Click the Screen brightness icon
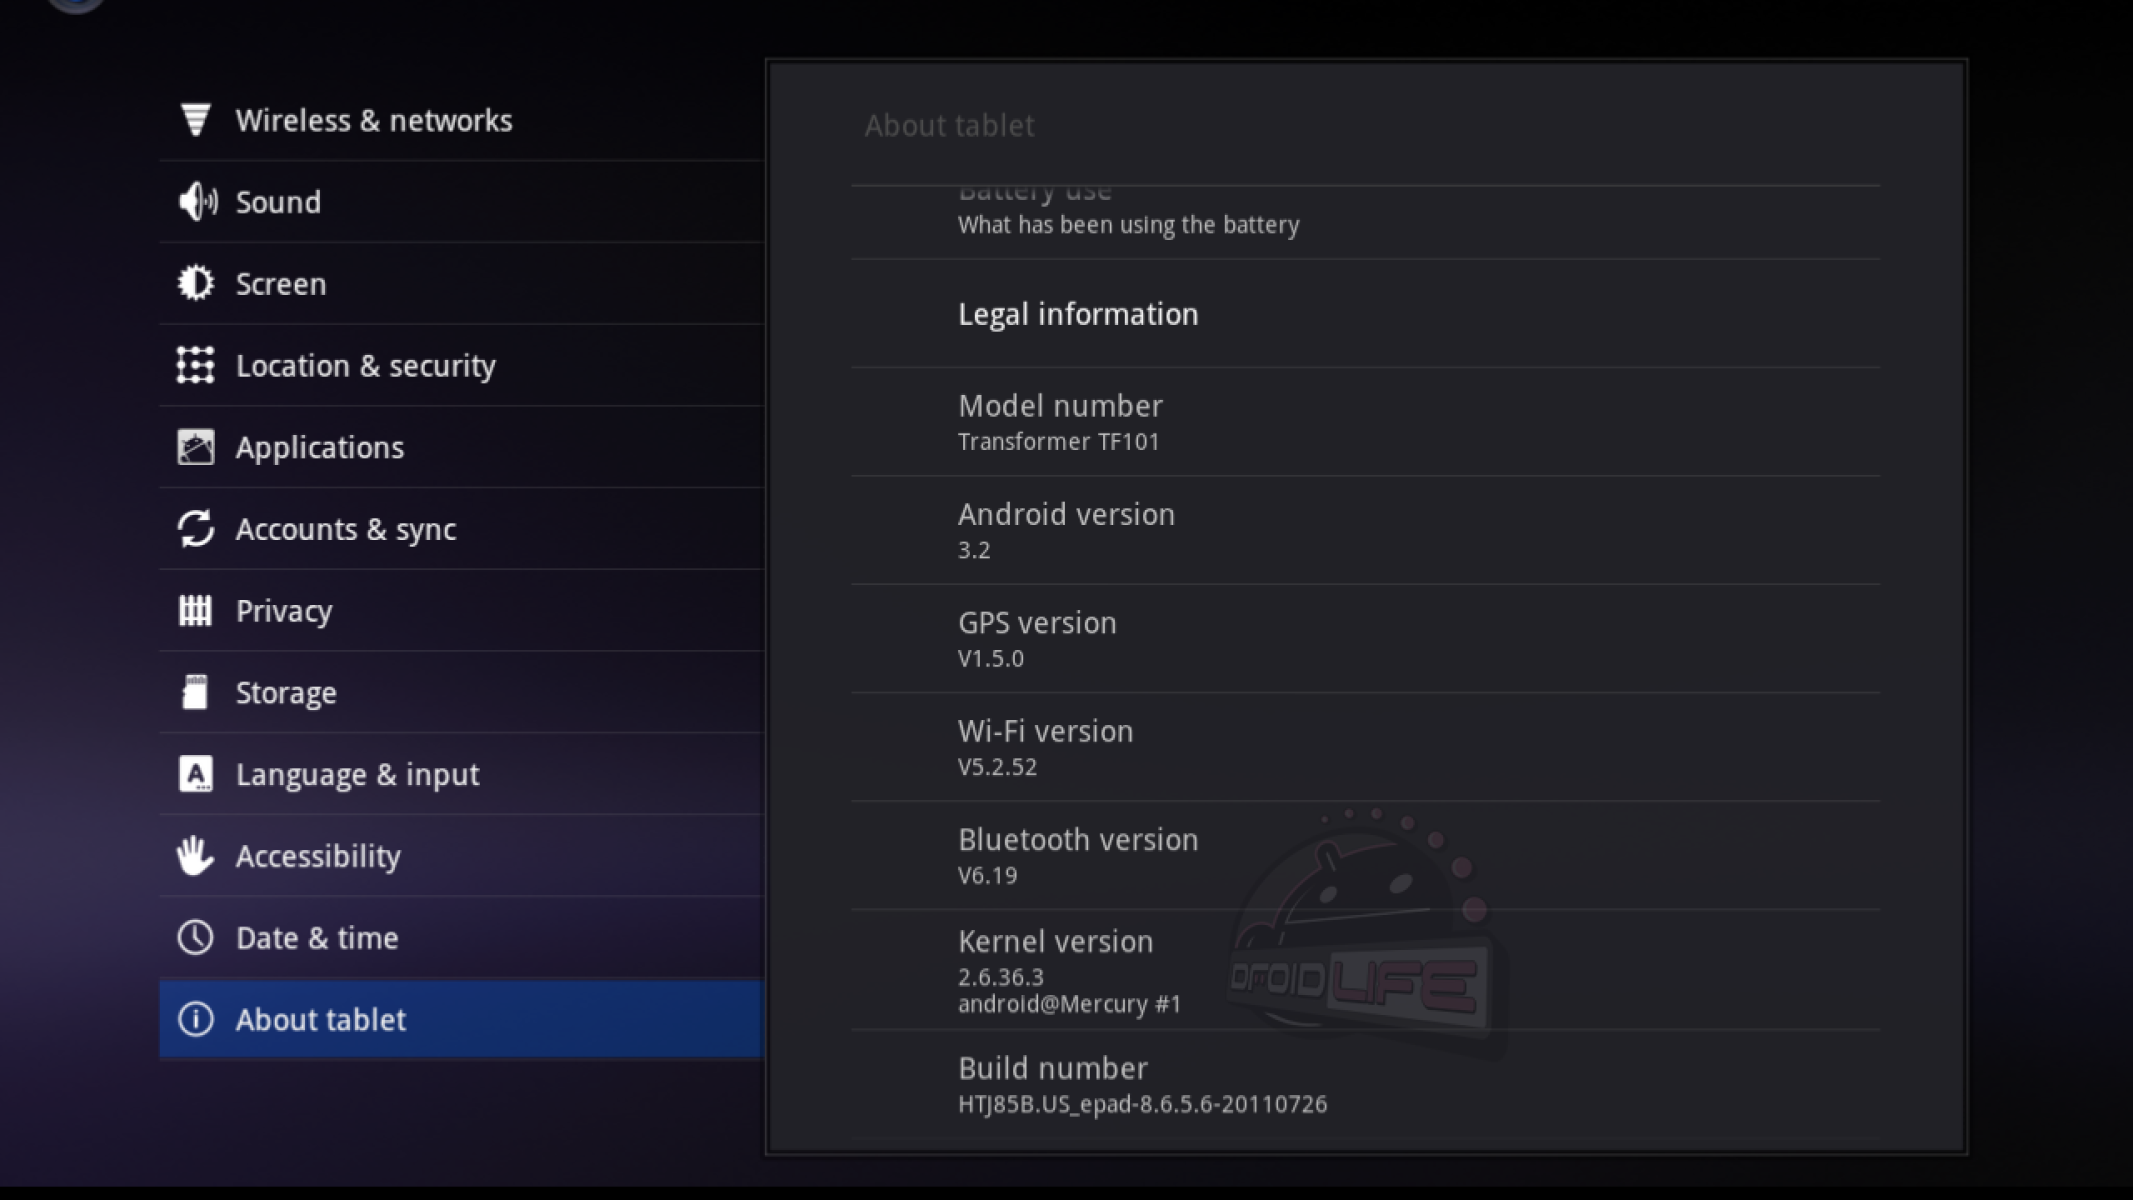Viewport: 2133px width, 1200px height. (196, 284)
